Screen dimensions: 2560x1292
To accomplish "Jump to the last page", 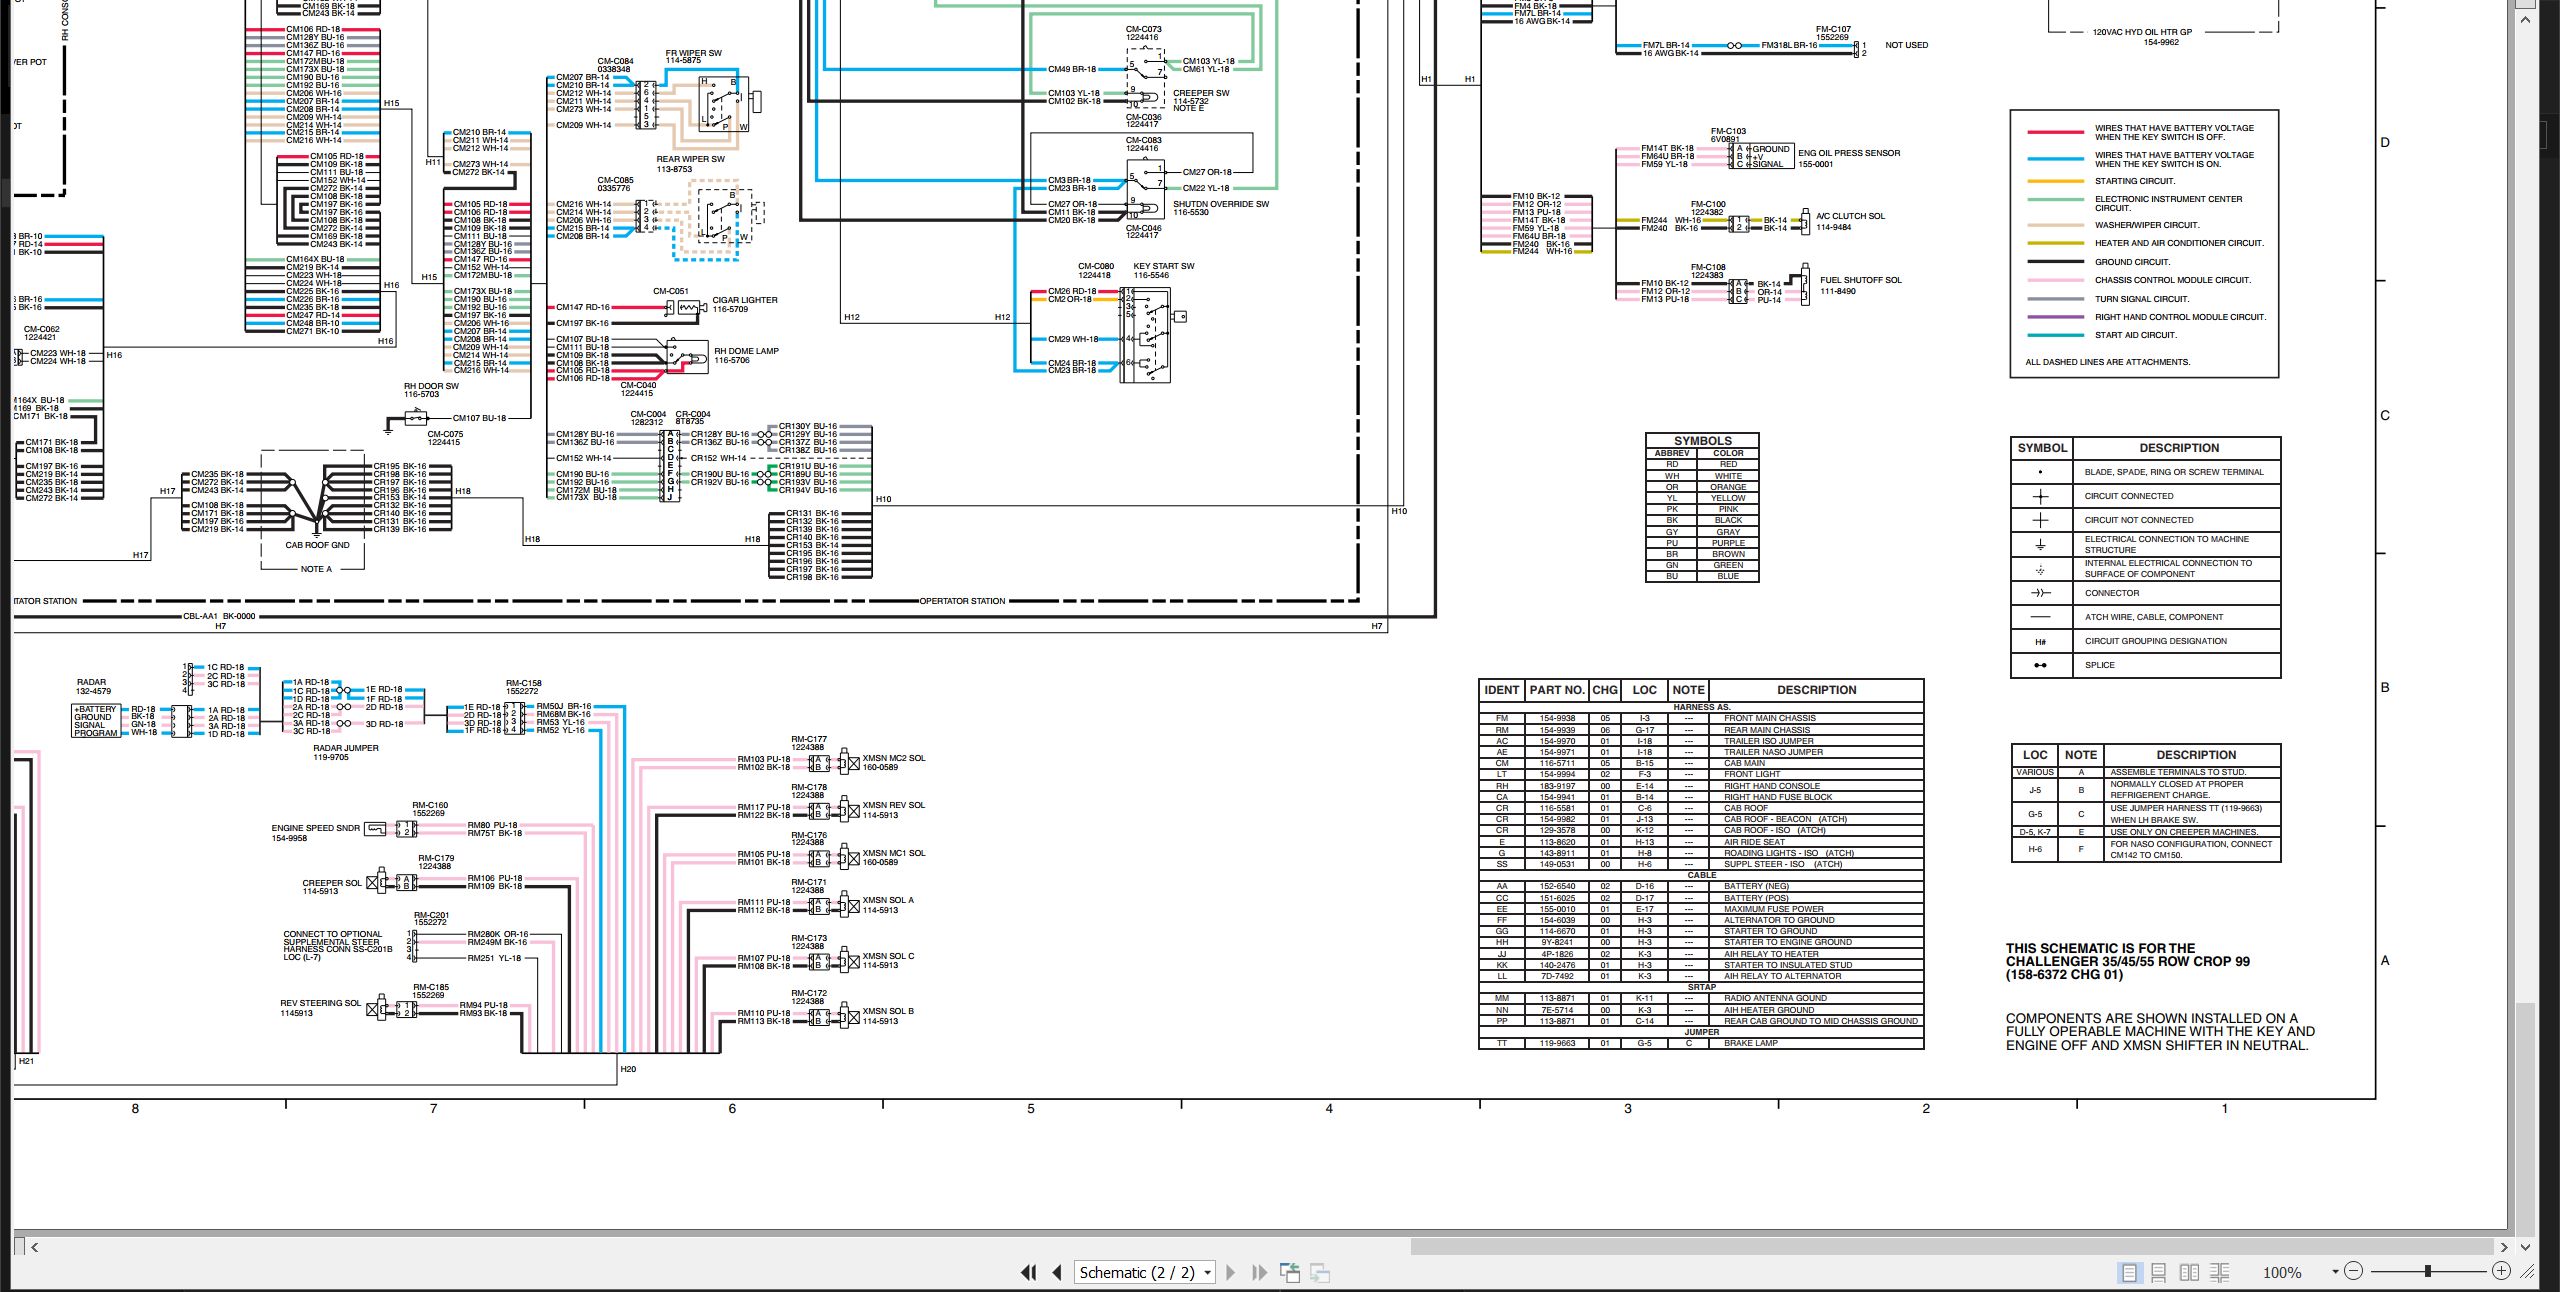I will (1259, 1272).
